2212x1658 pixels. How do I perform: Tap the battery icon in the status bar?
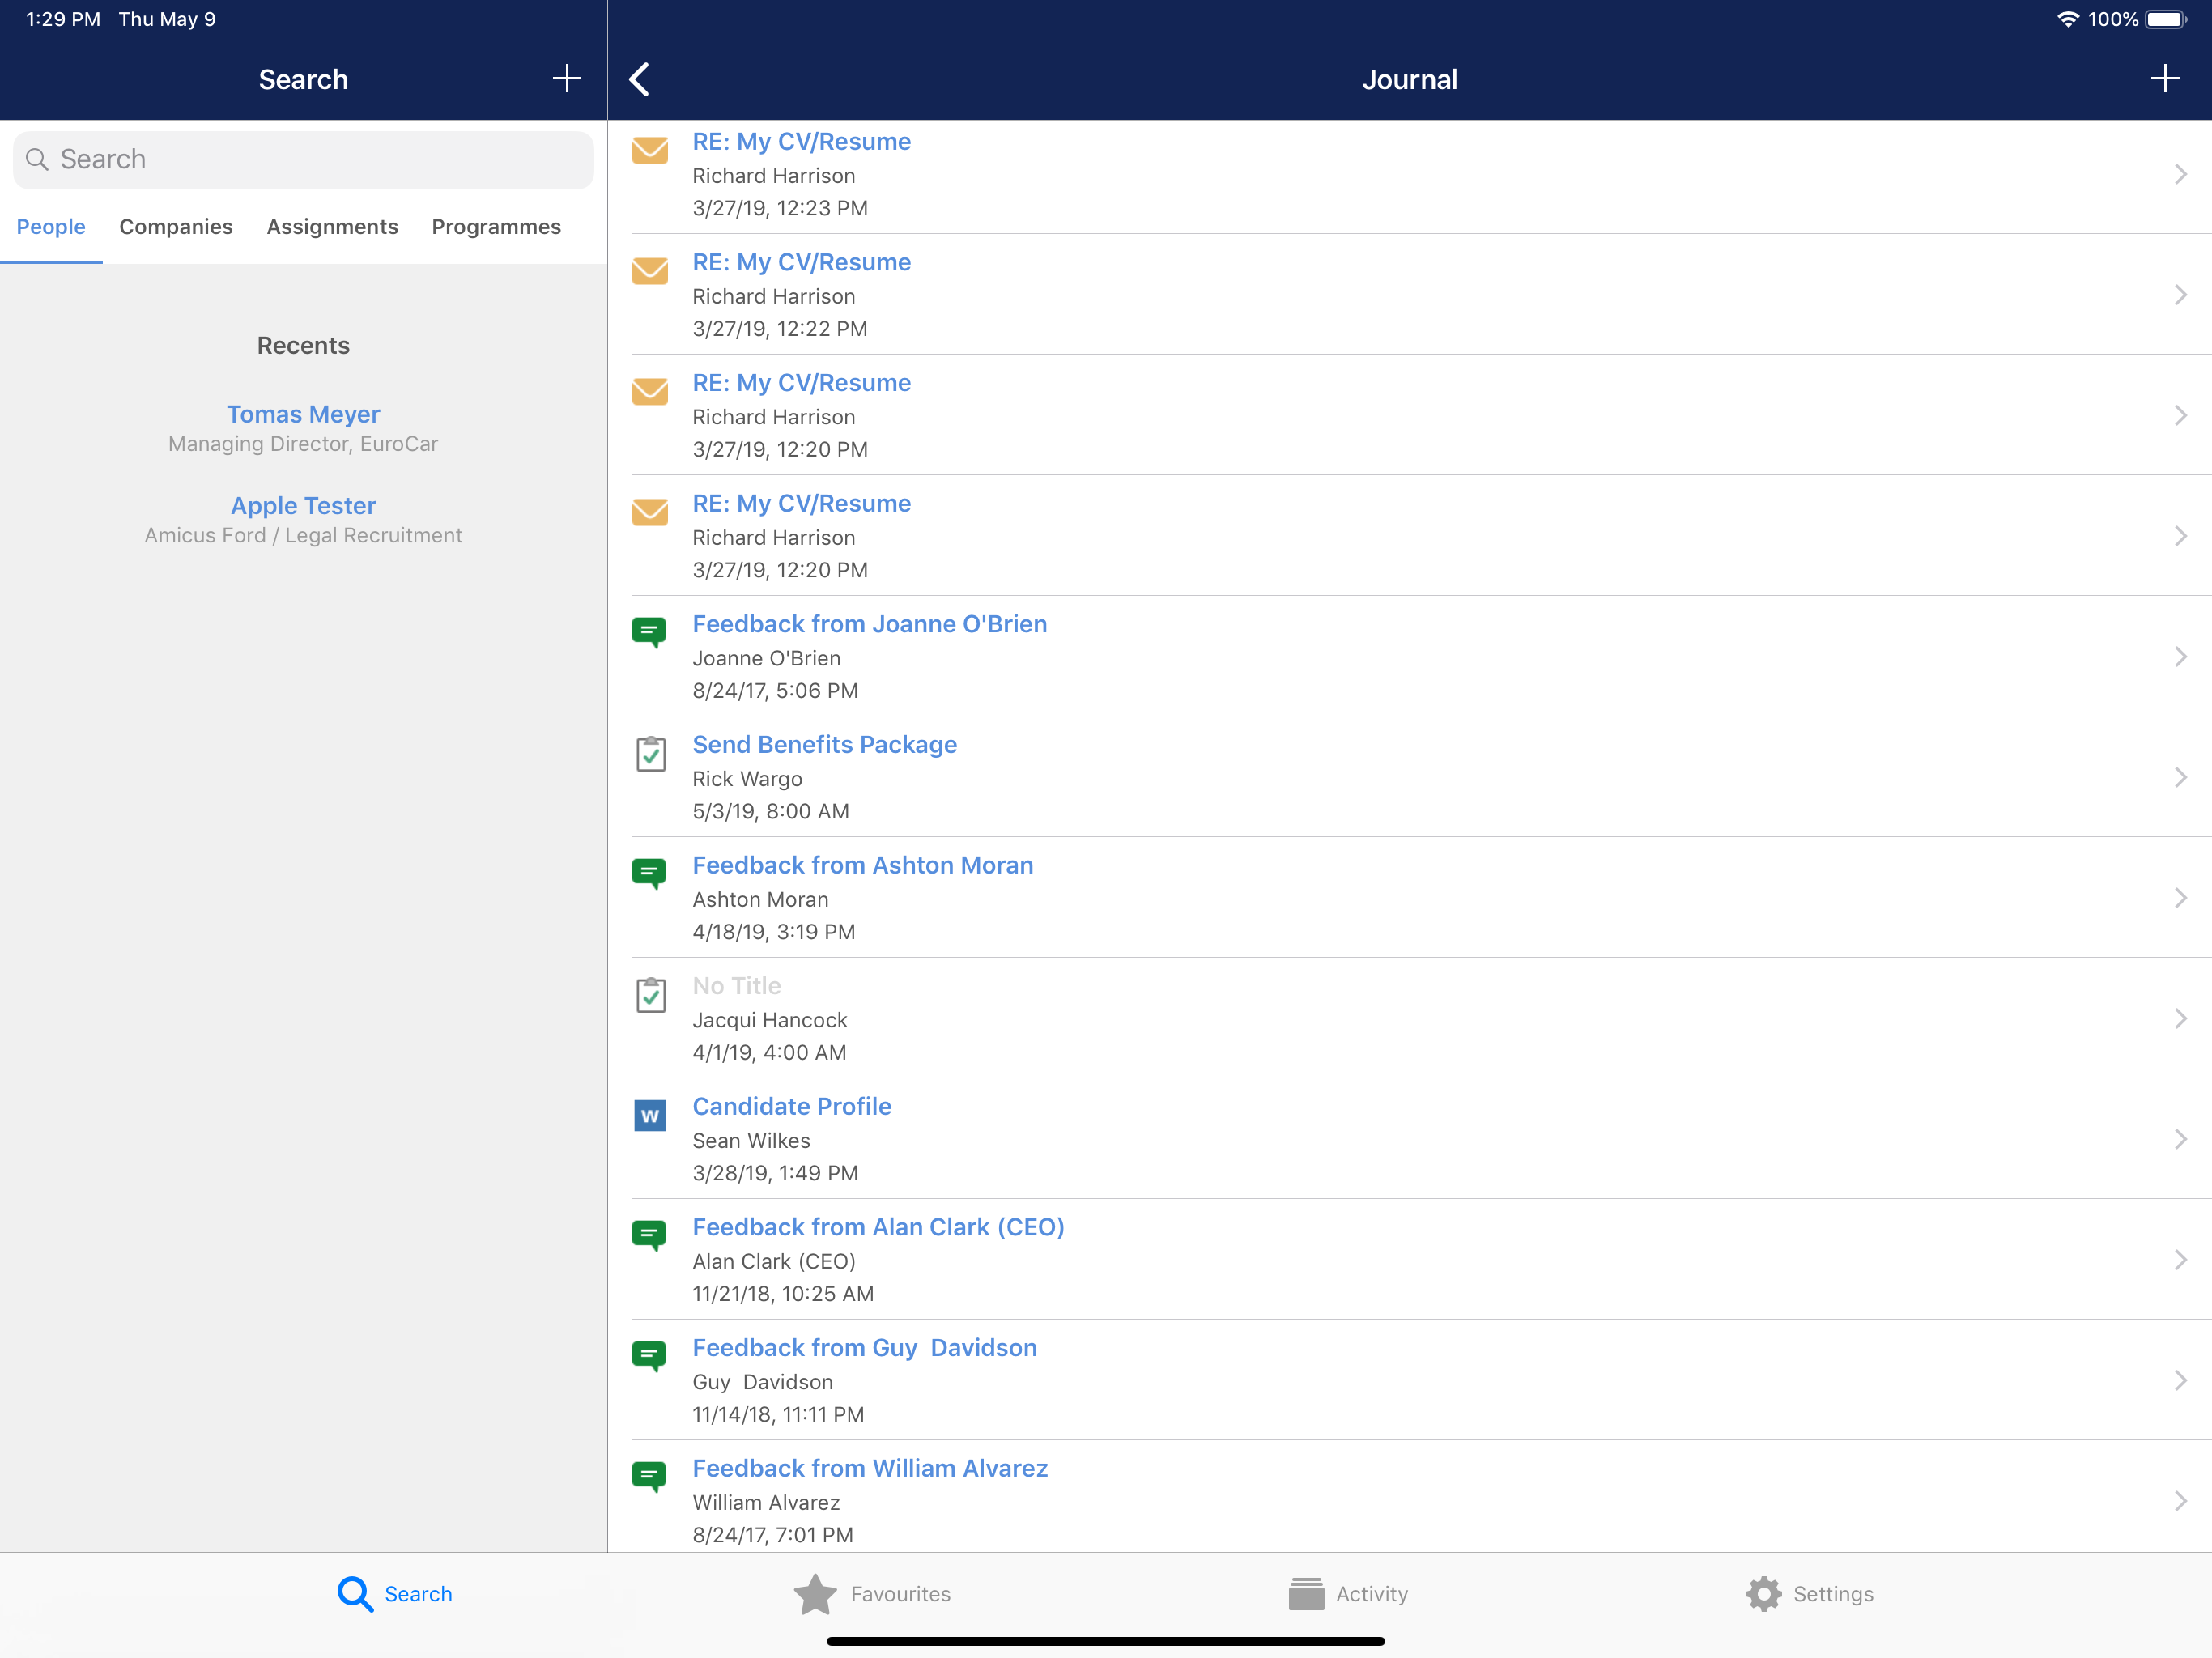[2166, 19]
